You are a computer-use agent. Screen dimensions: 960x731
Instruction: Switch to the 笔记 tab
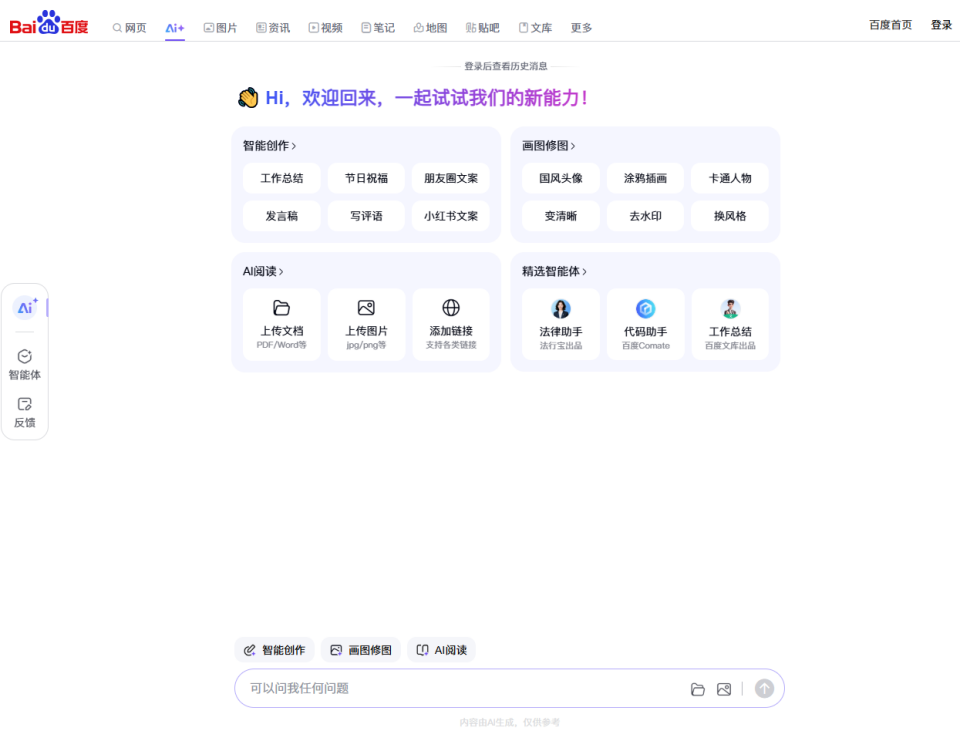[x=378, y=28]
